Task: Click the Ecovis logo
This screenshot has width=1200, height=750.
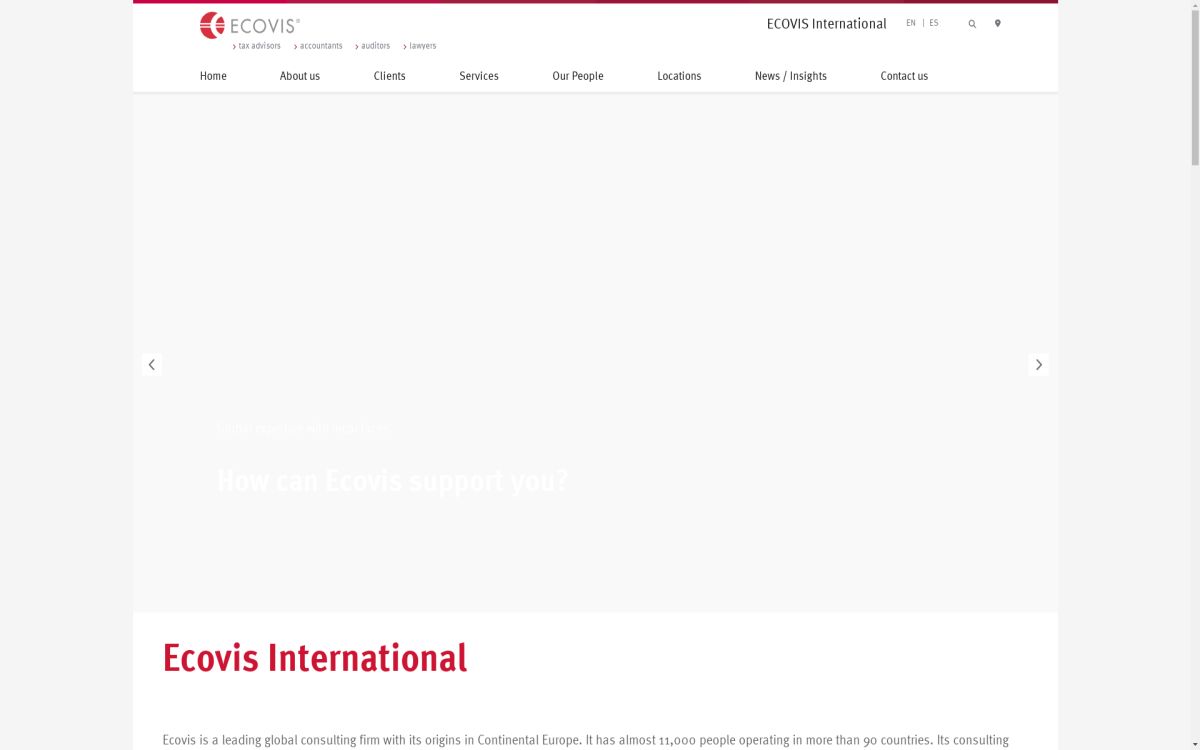Action: [249, 26]
